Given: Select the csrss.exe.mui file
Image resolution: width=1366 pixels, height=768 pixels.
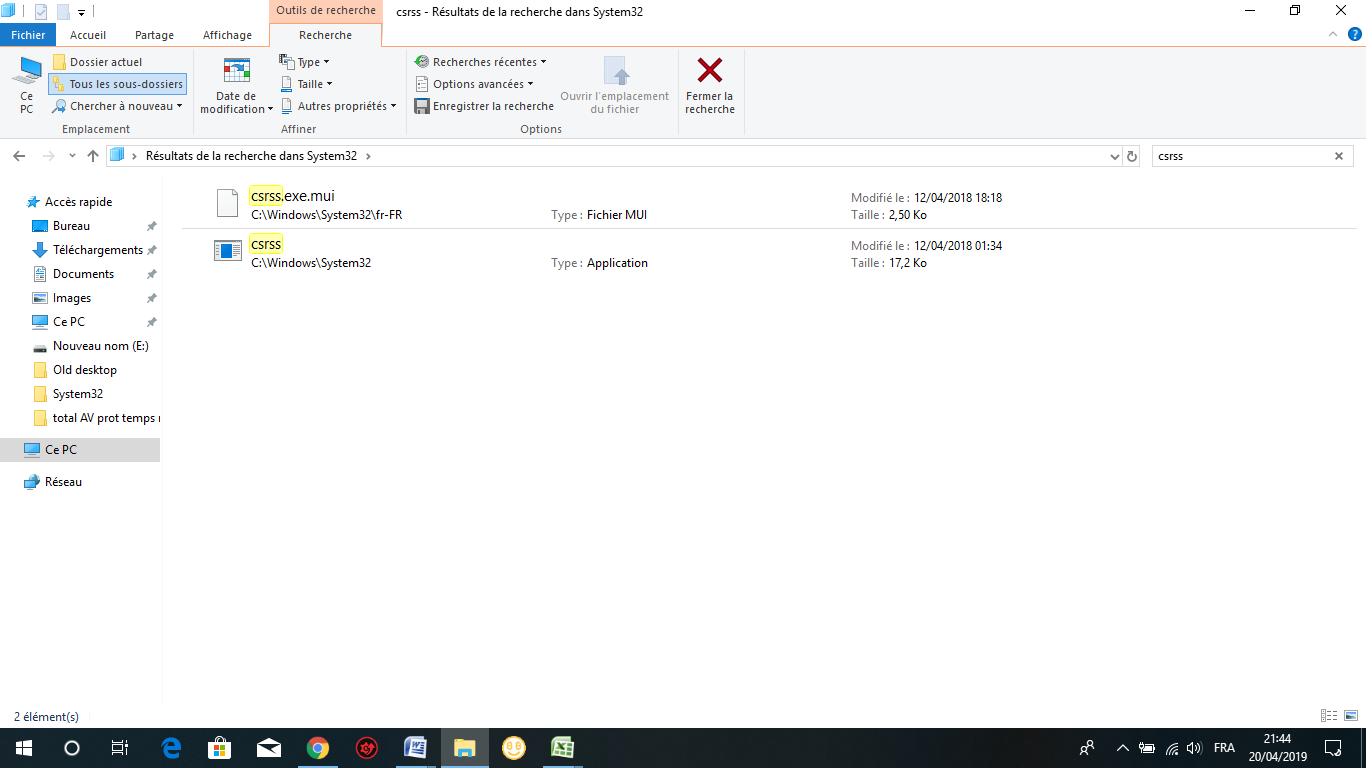Looking at the screenshot, I should pyautogui.click(x=769, y=204).
